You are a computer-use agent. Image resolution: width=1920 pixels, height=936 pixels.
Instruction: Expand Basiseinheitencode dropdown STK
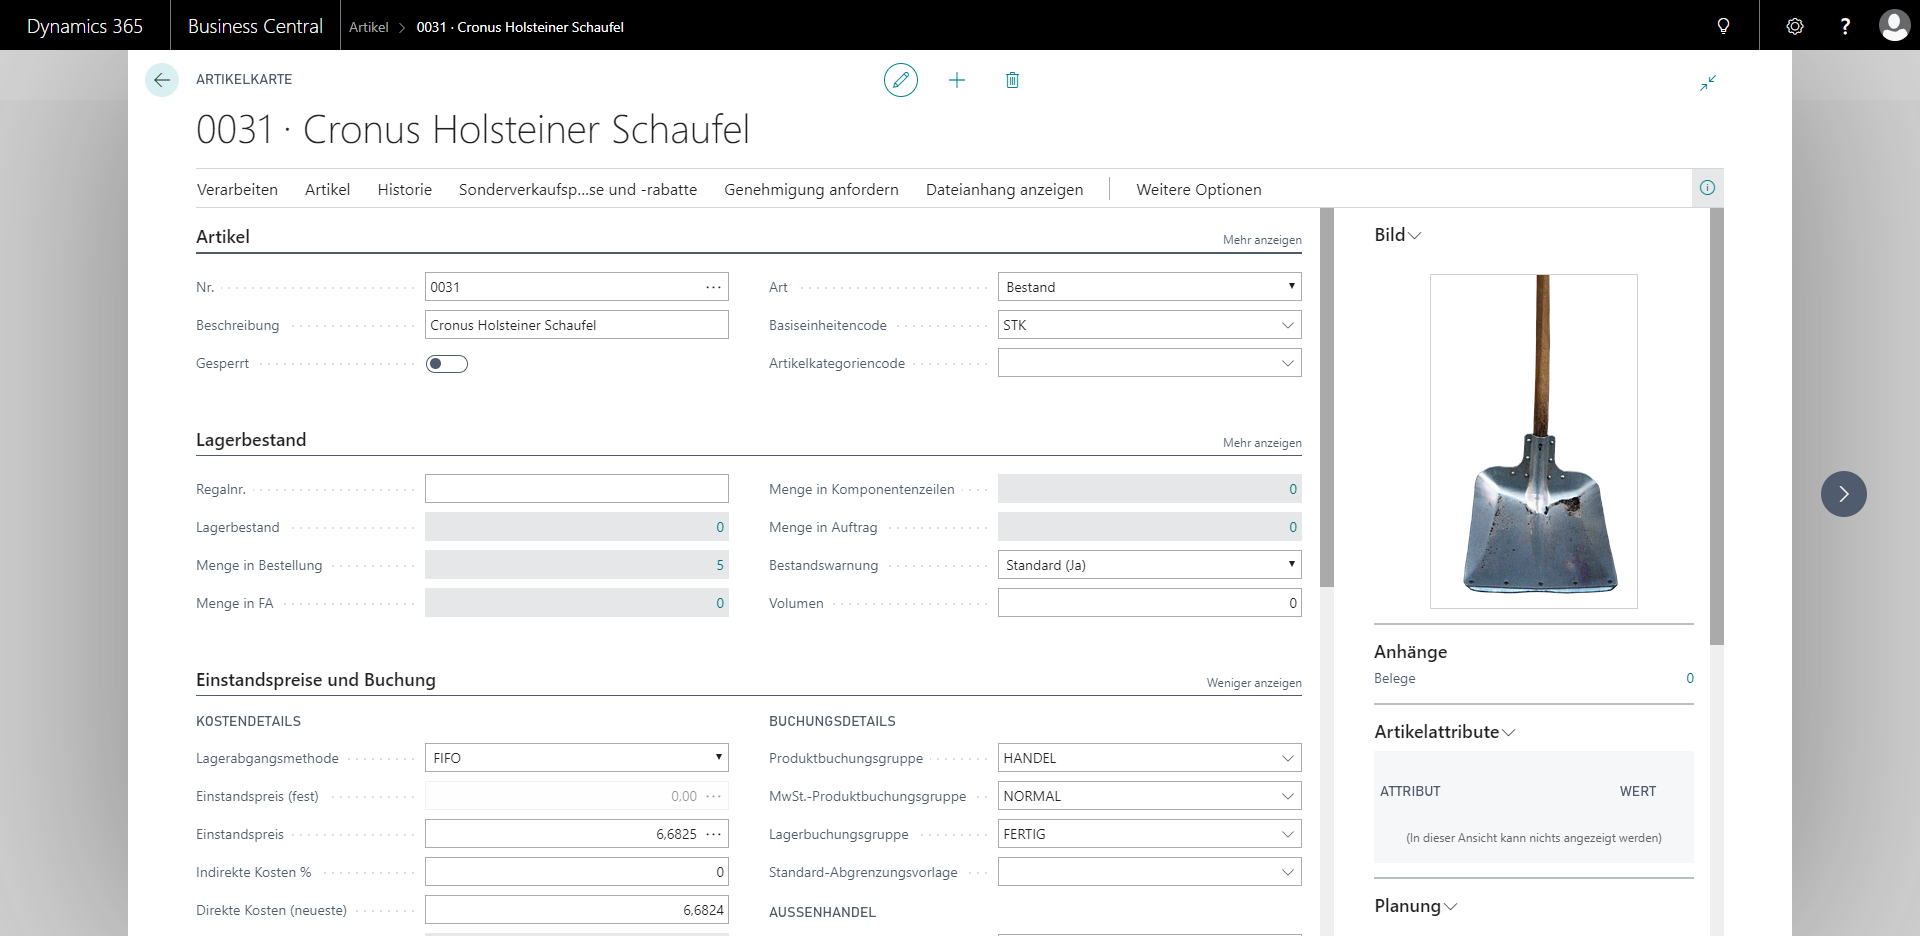point(1288,325)
